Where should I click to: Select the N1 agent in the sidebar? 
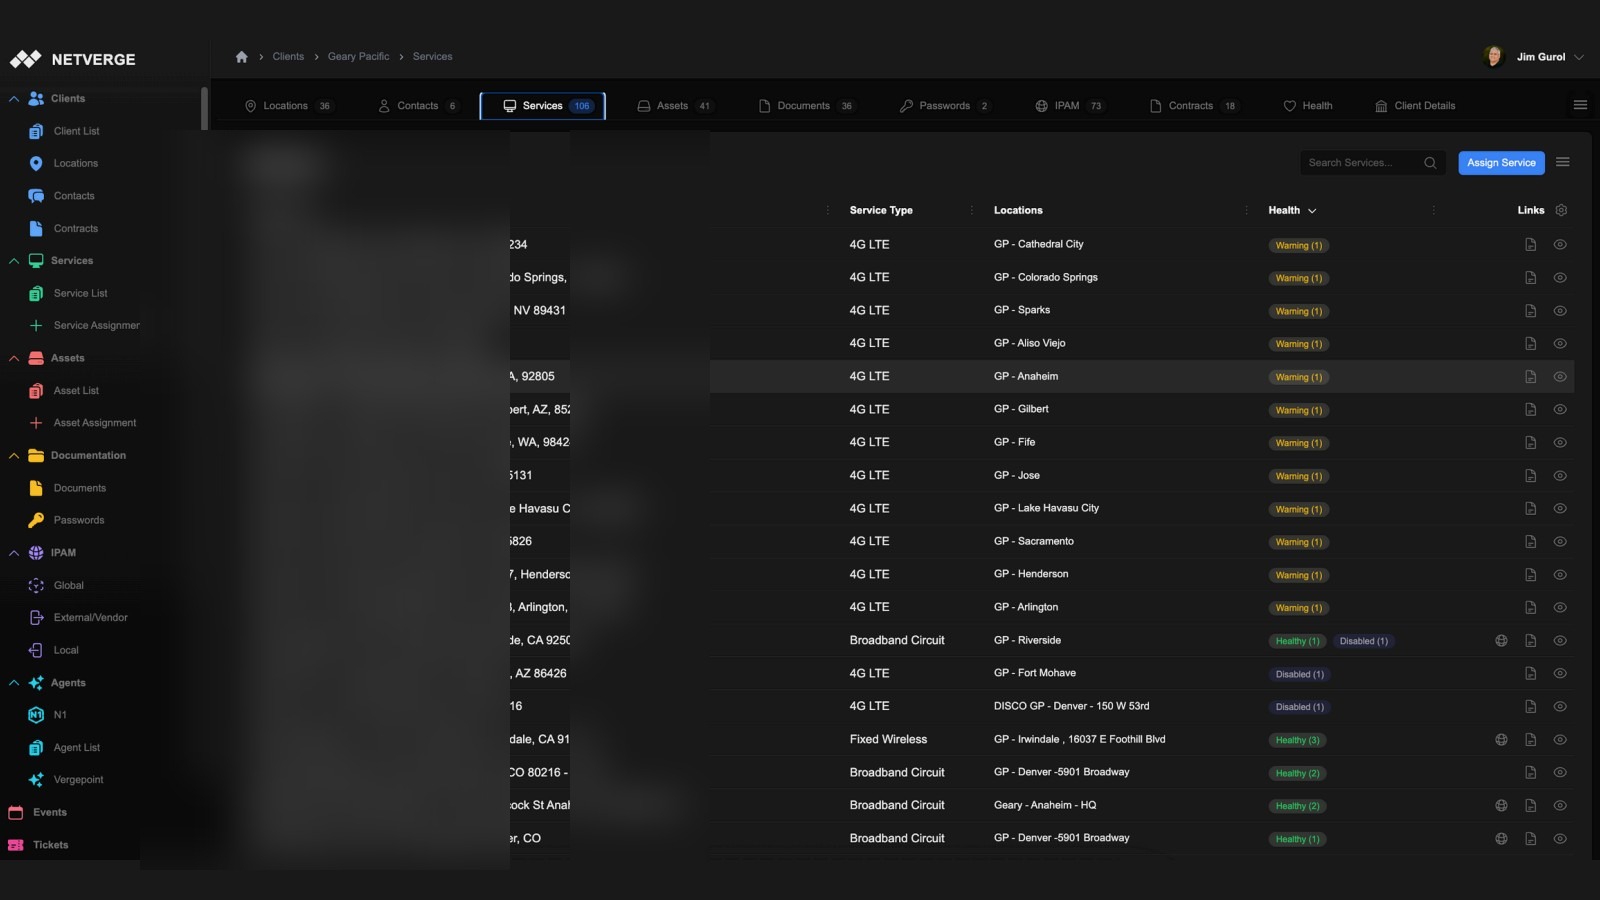(x=59, y=714)
